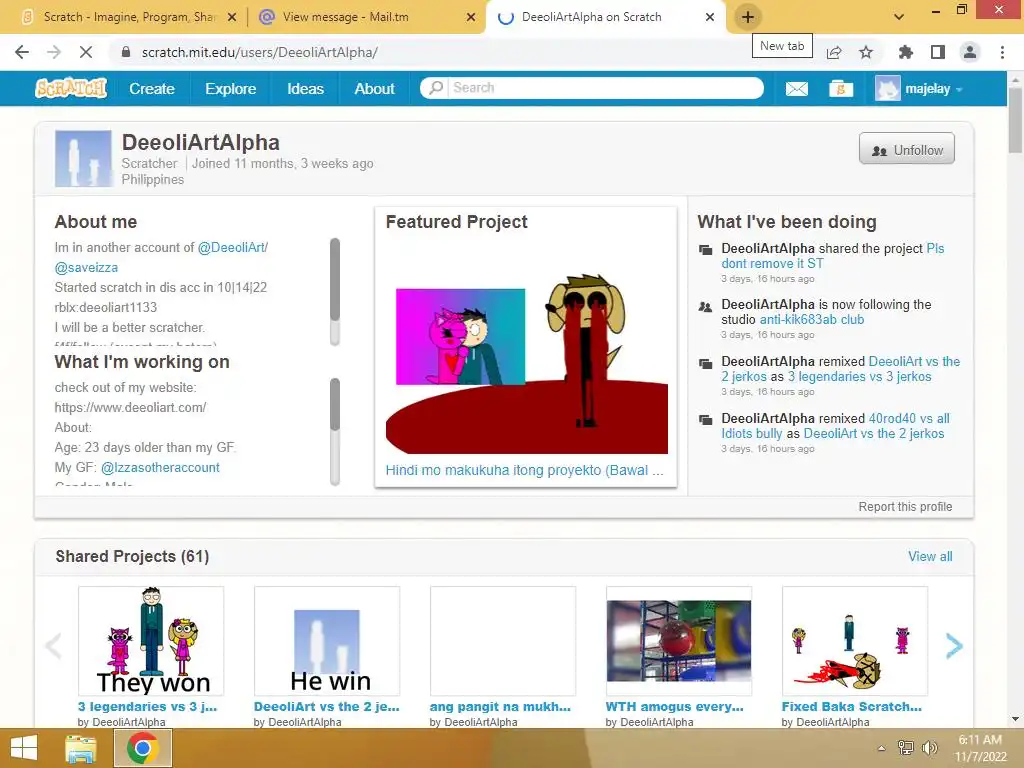Open the Chrome profile icon
1024x768 pixels.
(970, 52)
